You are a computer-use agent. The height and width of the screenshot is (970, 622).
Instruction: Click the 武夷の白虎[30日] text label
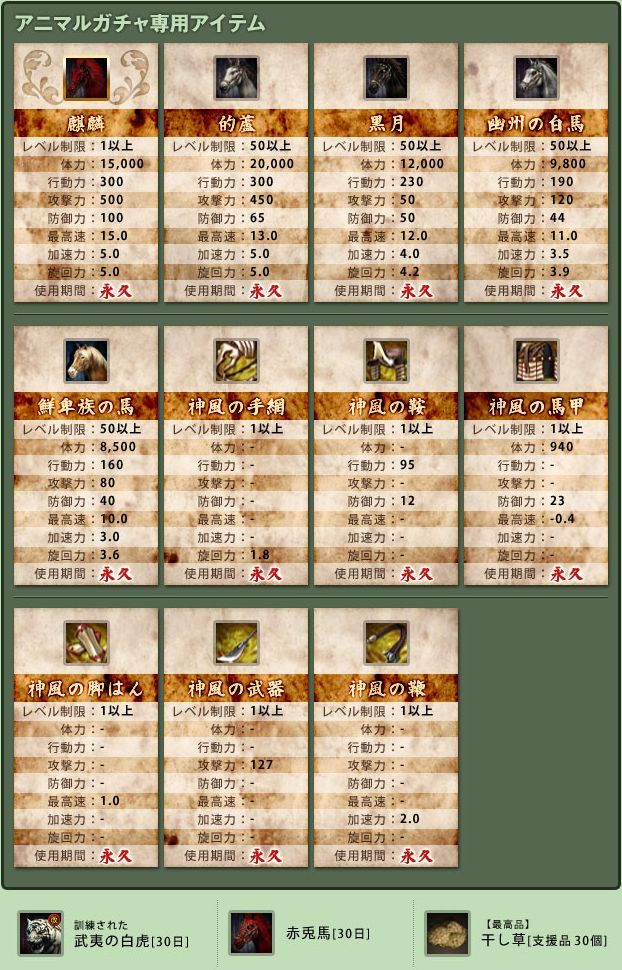tap(131, 941)
